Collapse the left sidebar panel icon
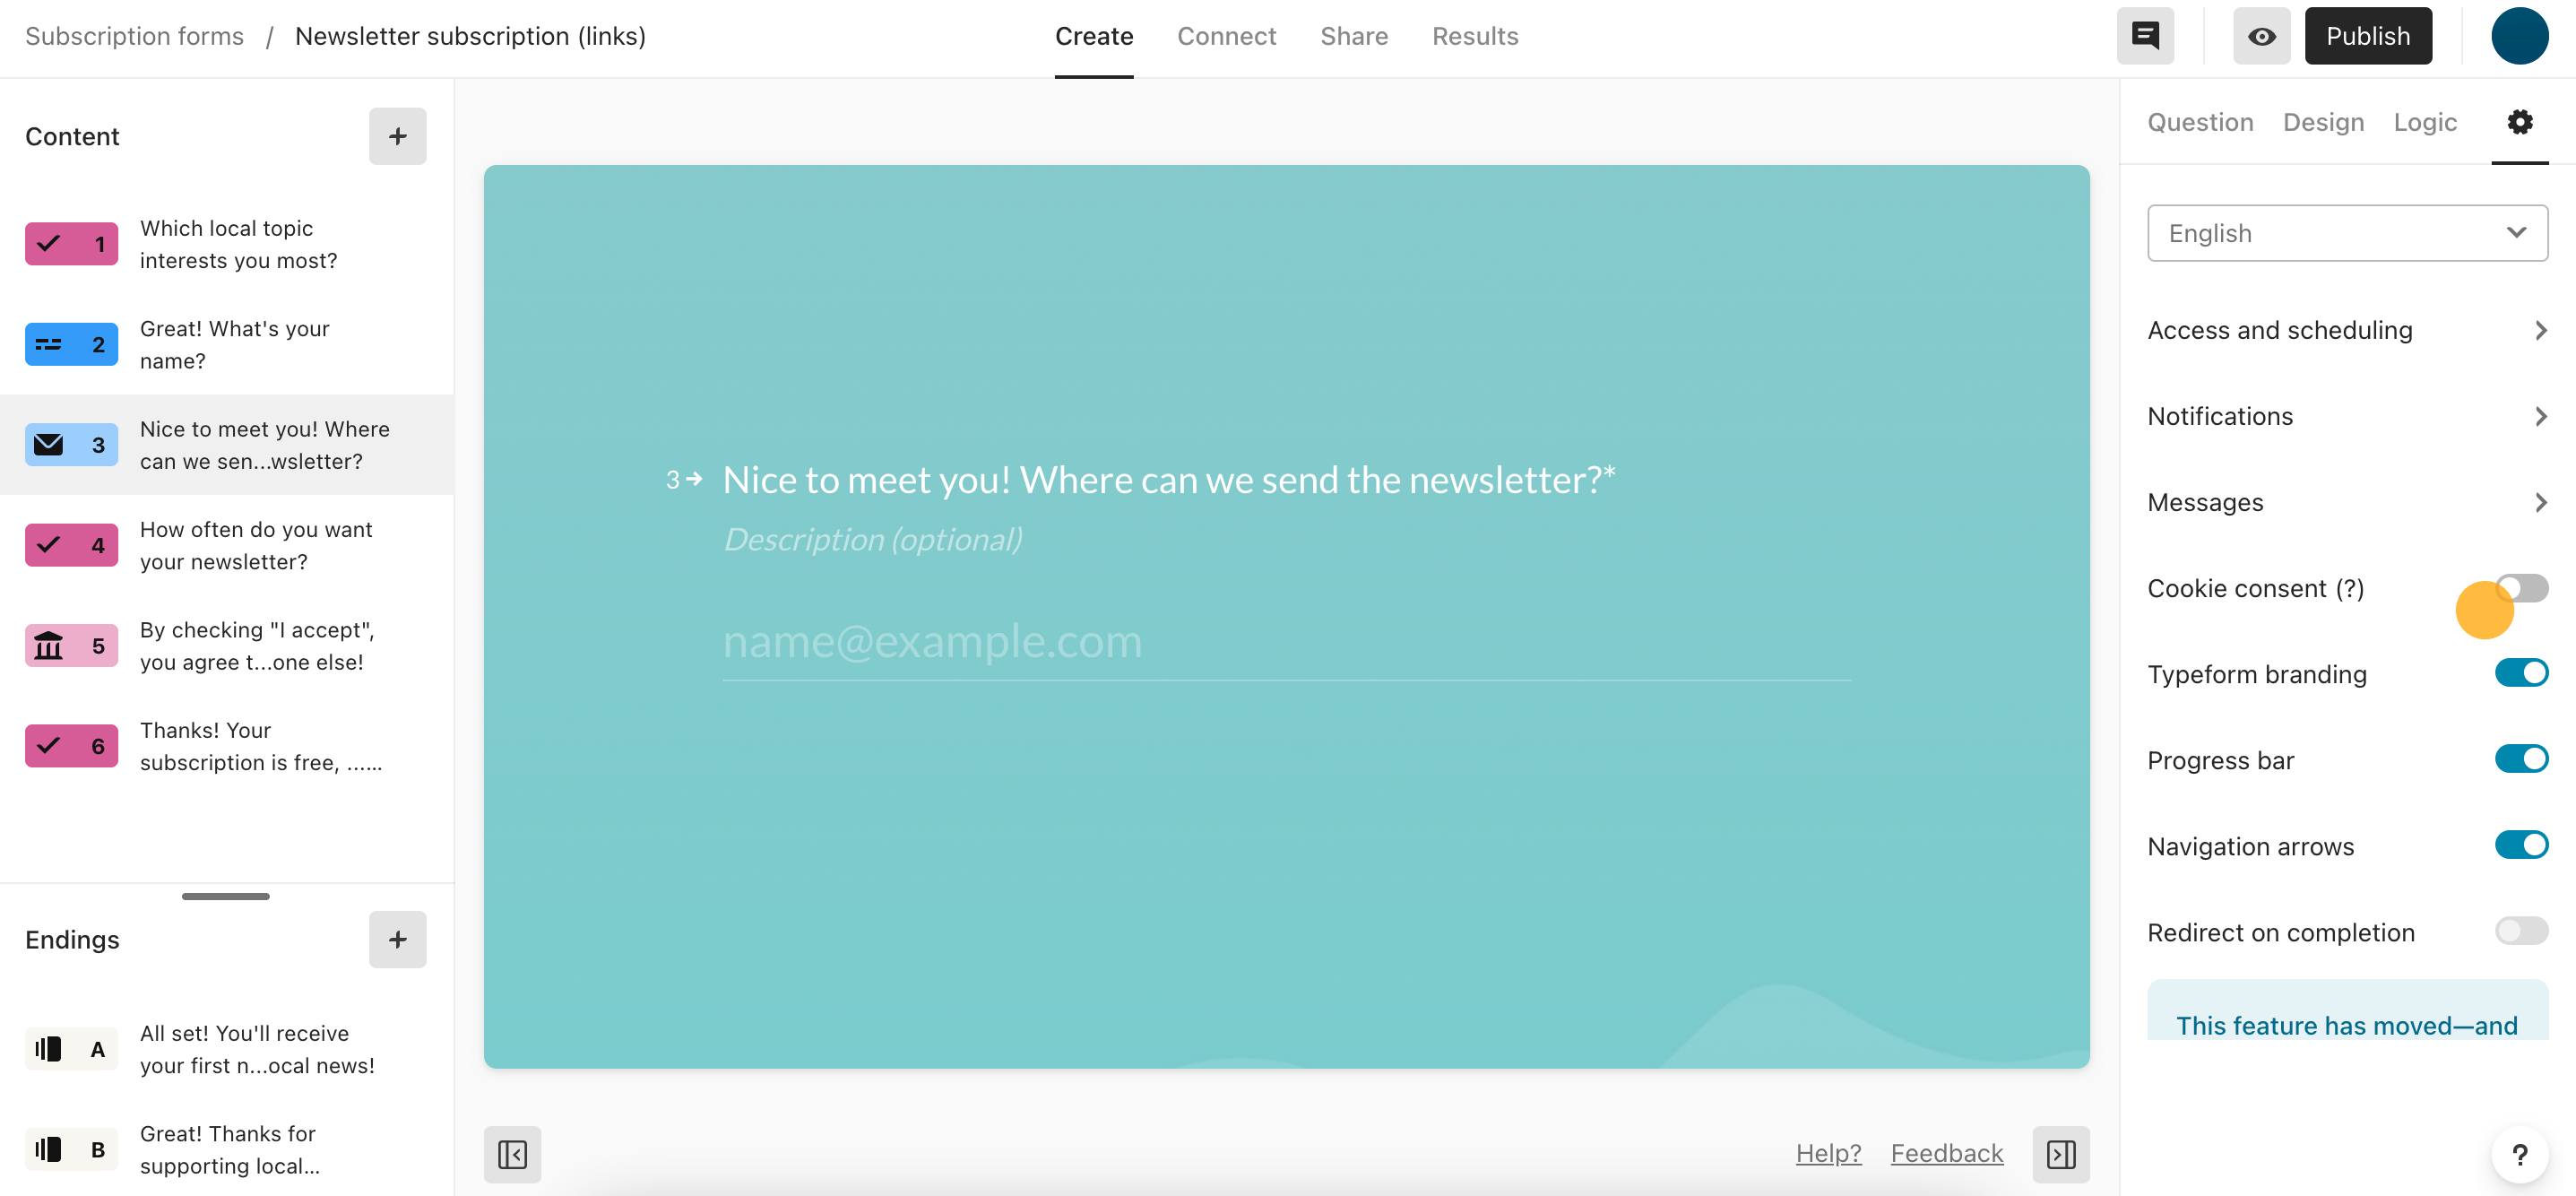 [x=512, y=1154]
